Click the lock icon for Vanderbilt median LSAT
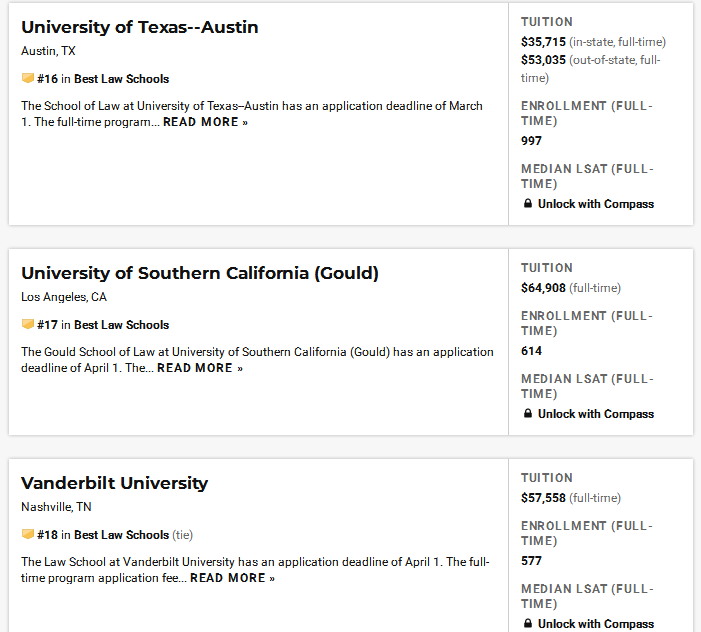The width and height of the screenshot is (701, 632). 528,623
